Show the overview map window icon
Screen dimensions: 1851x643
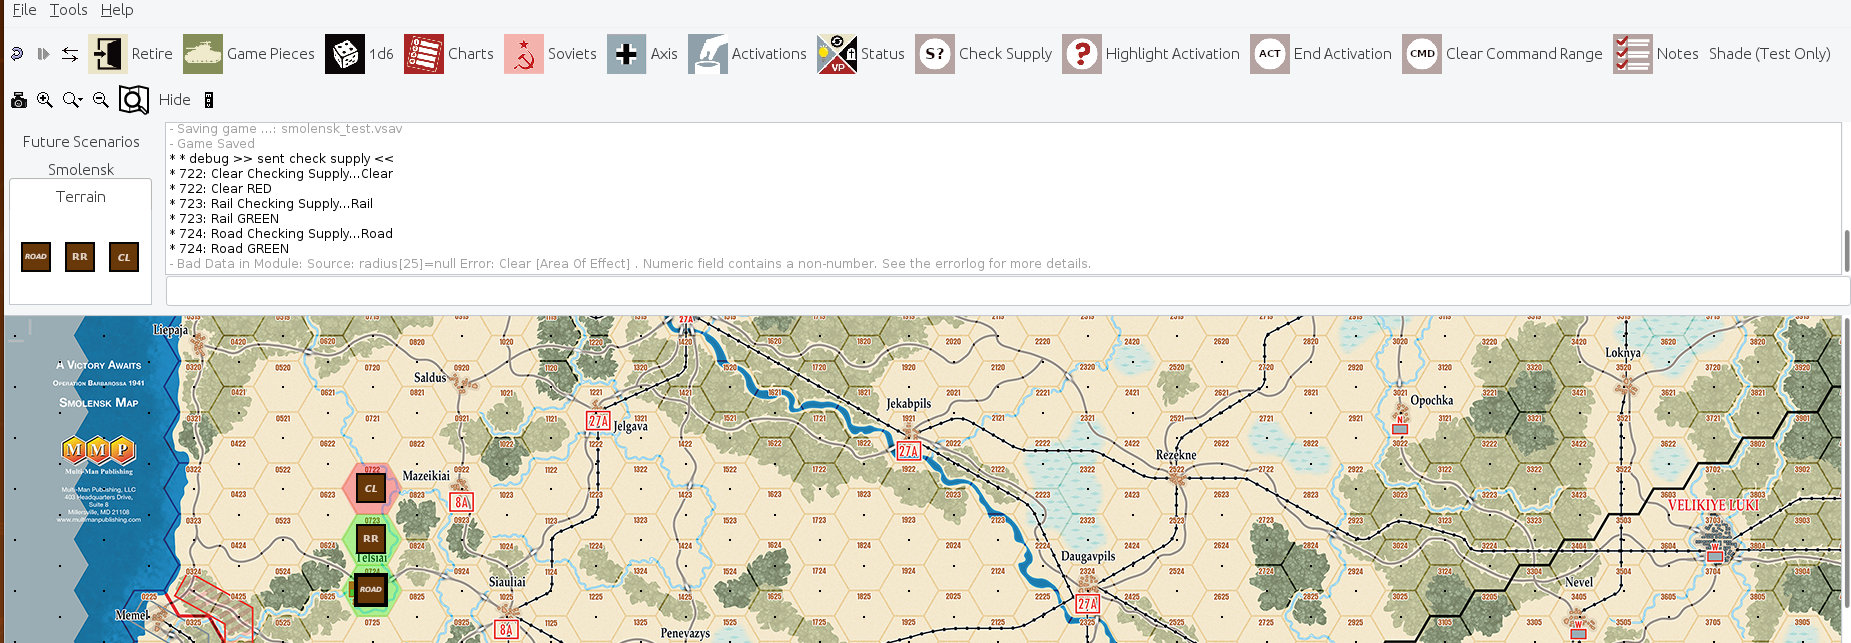(134, 100)
